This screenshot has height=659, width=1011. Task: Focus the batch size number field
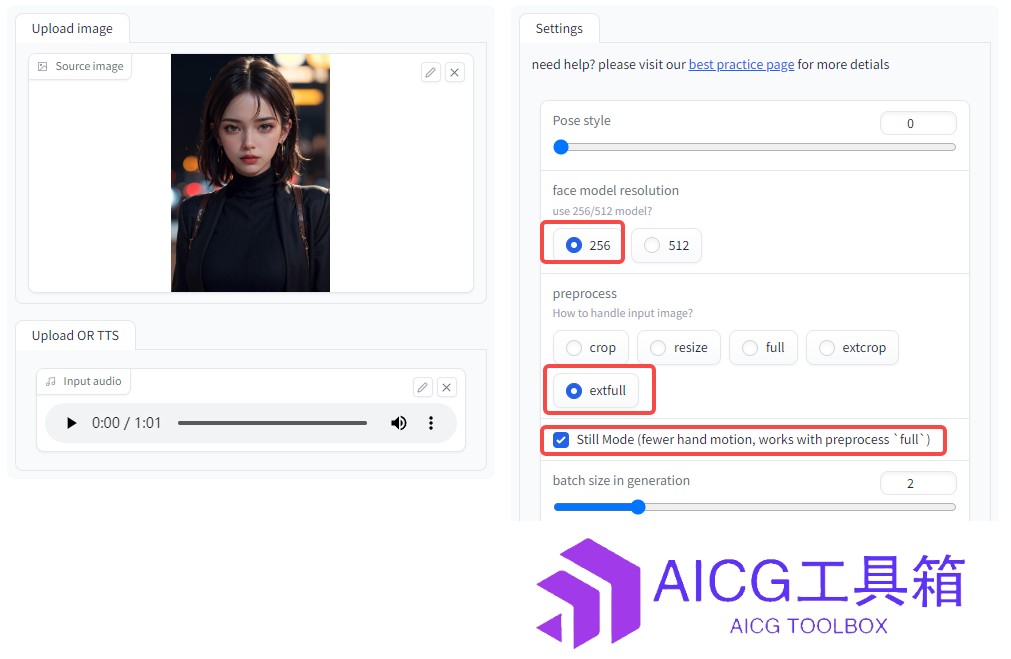[x=918, y=483]
